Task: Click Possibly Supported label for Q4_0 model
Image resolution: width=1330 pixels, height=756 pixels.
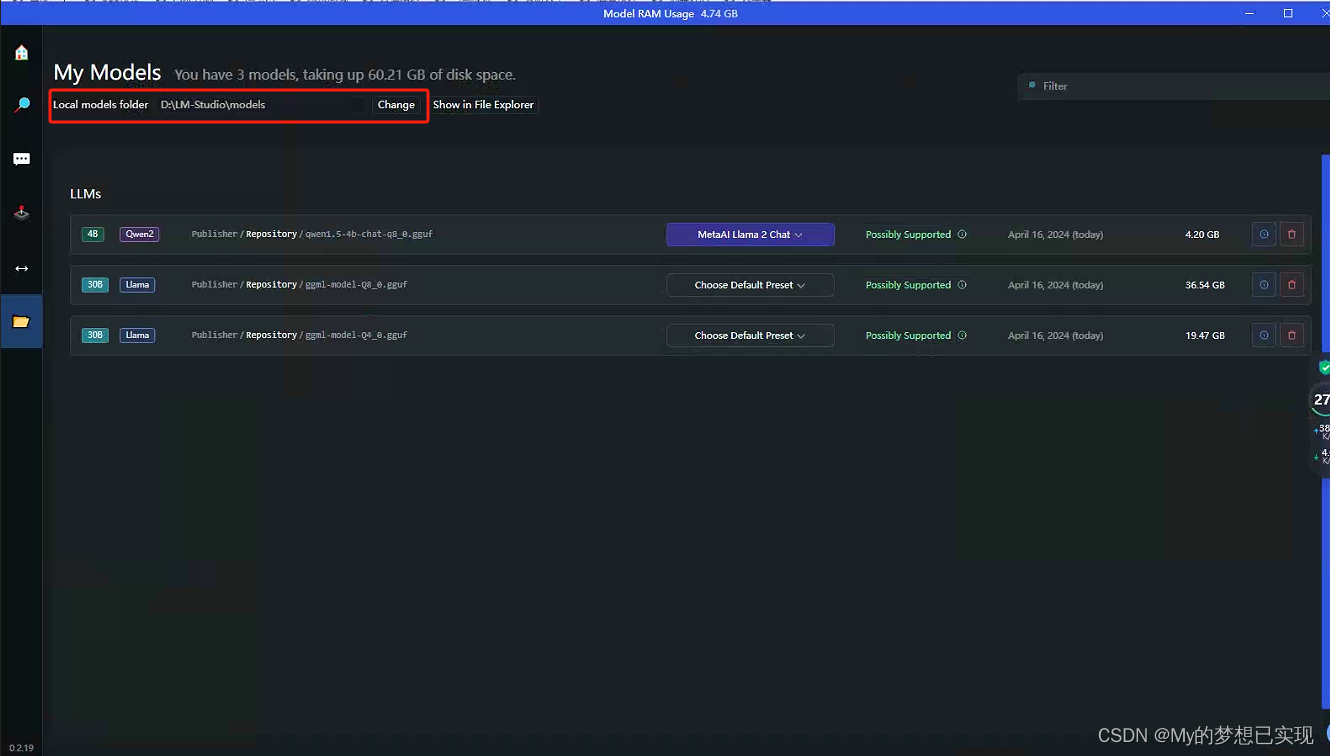Action: (x=908, y=336)
